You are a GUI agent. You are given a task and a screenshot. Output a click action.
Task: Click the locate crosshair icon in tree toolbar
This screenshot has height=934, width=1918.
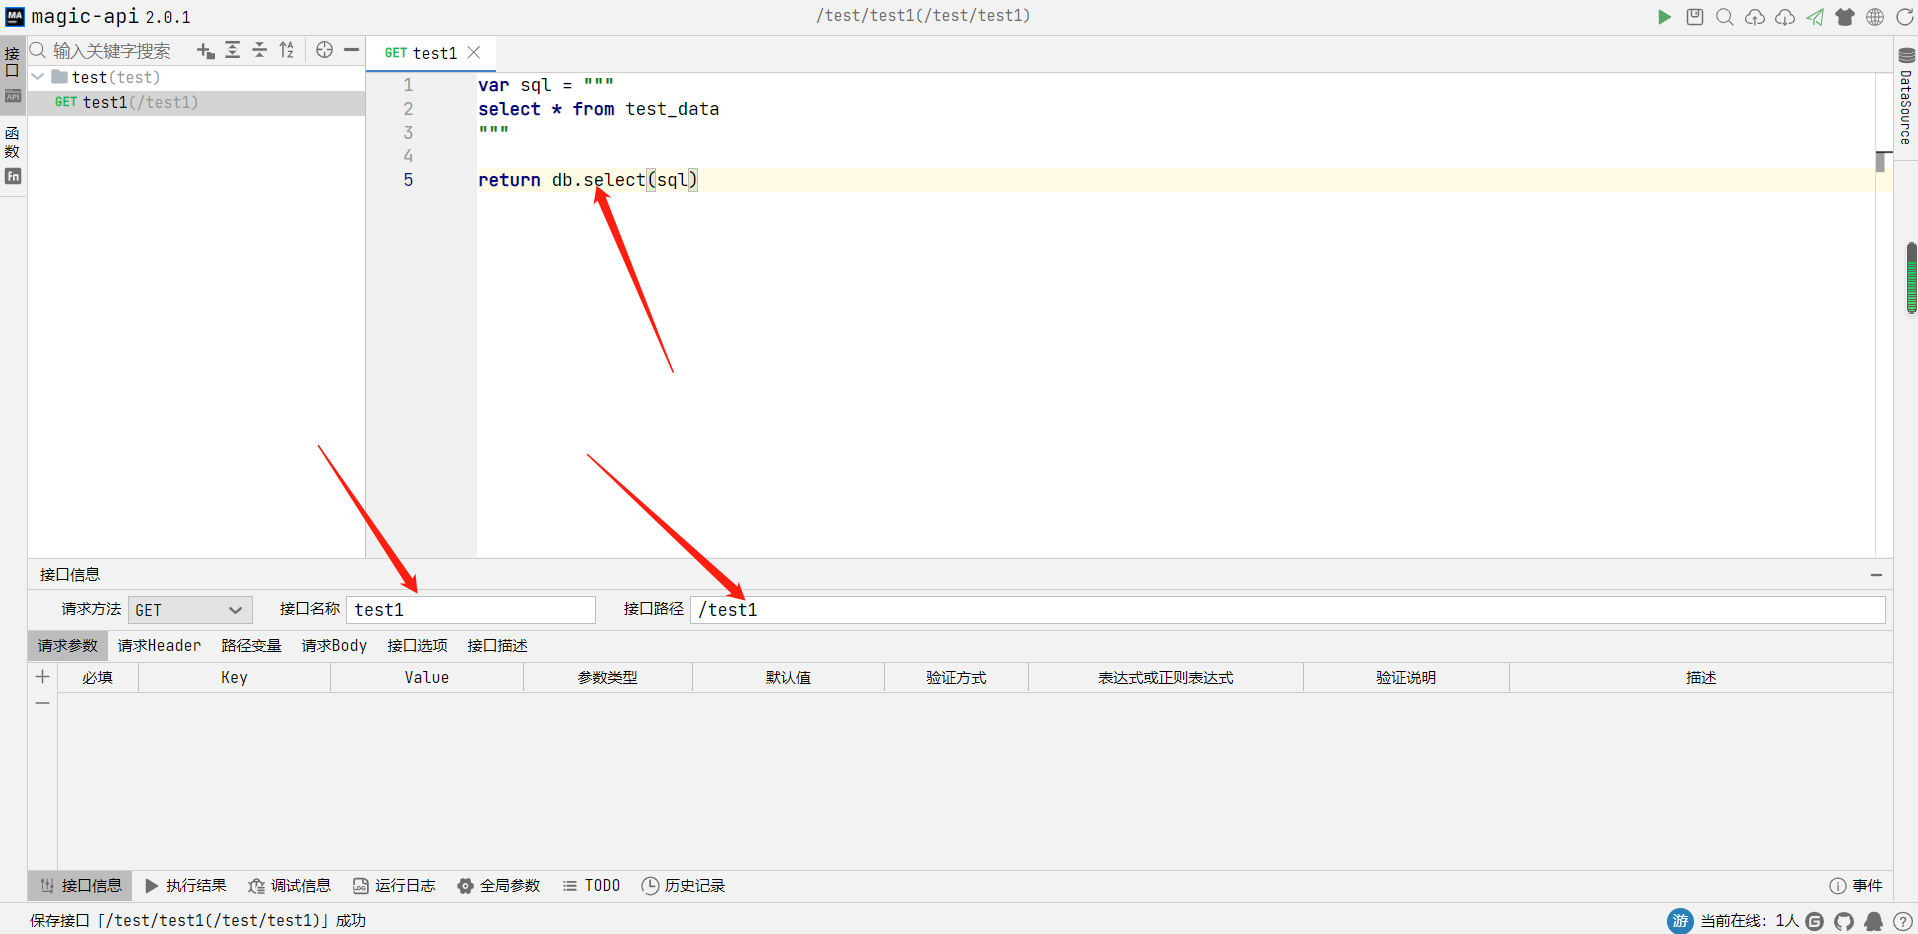(324, 50)
